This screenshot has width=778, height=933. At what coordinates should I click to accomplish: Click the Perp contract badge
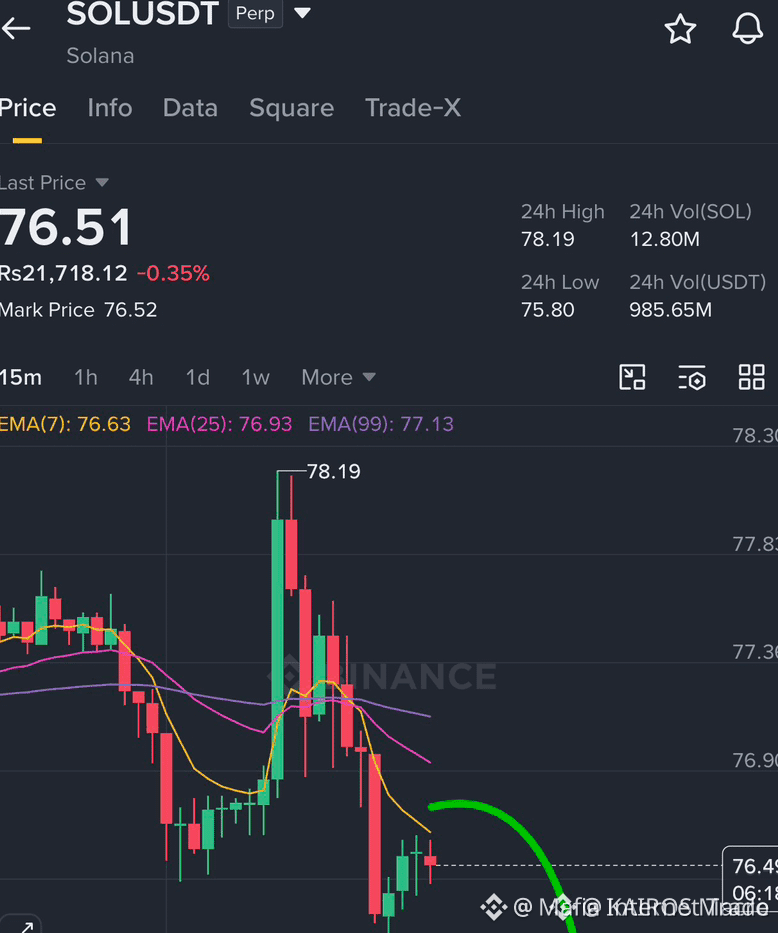point(255,13)
